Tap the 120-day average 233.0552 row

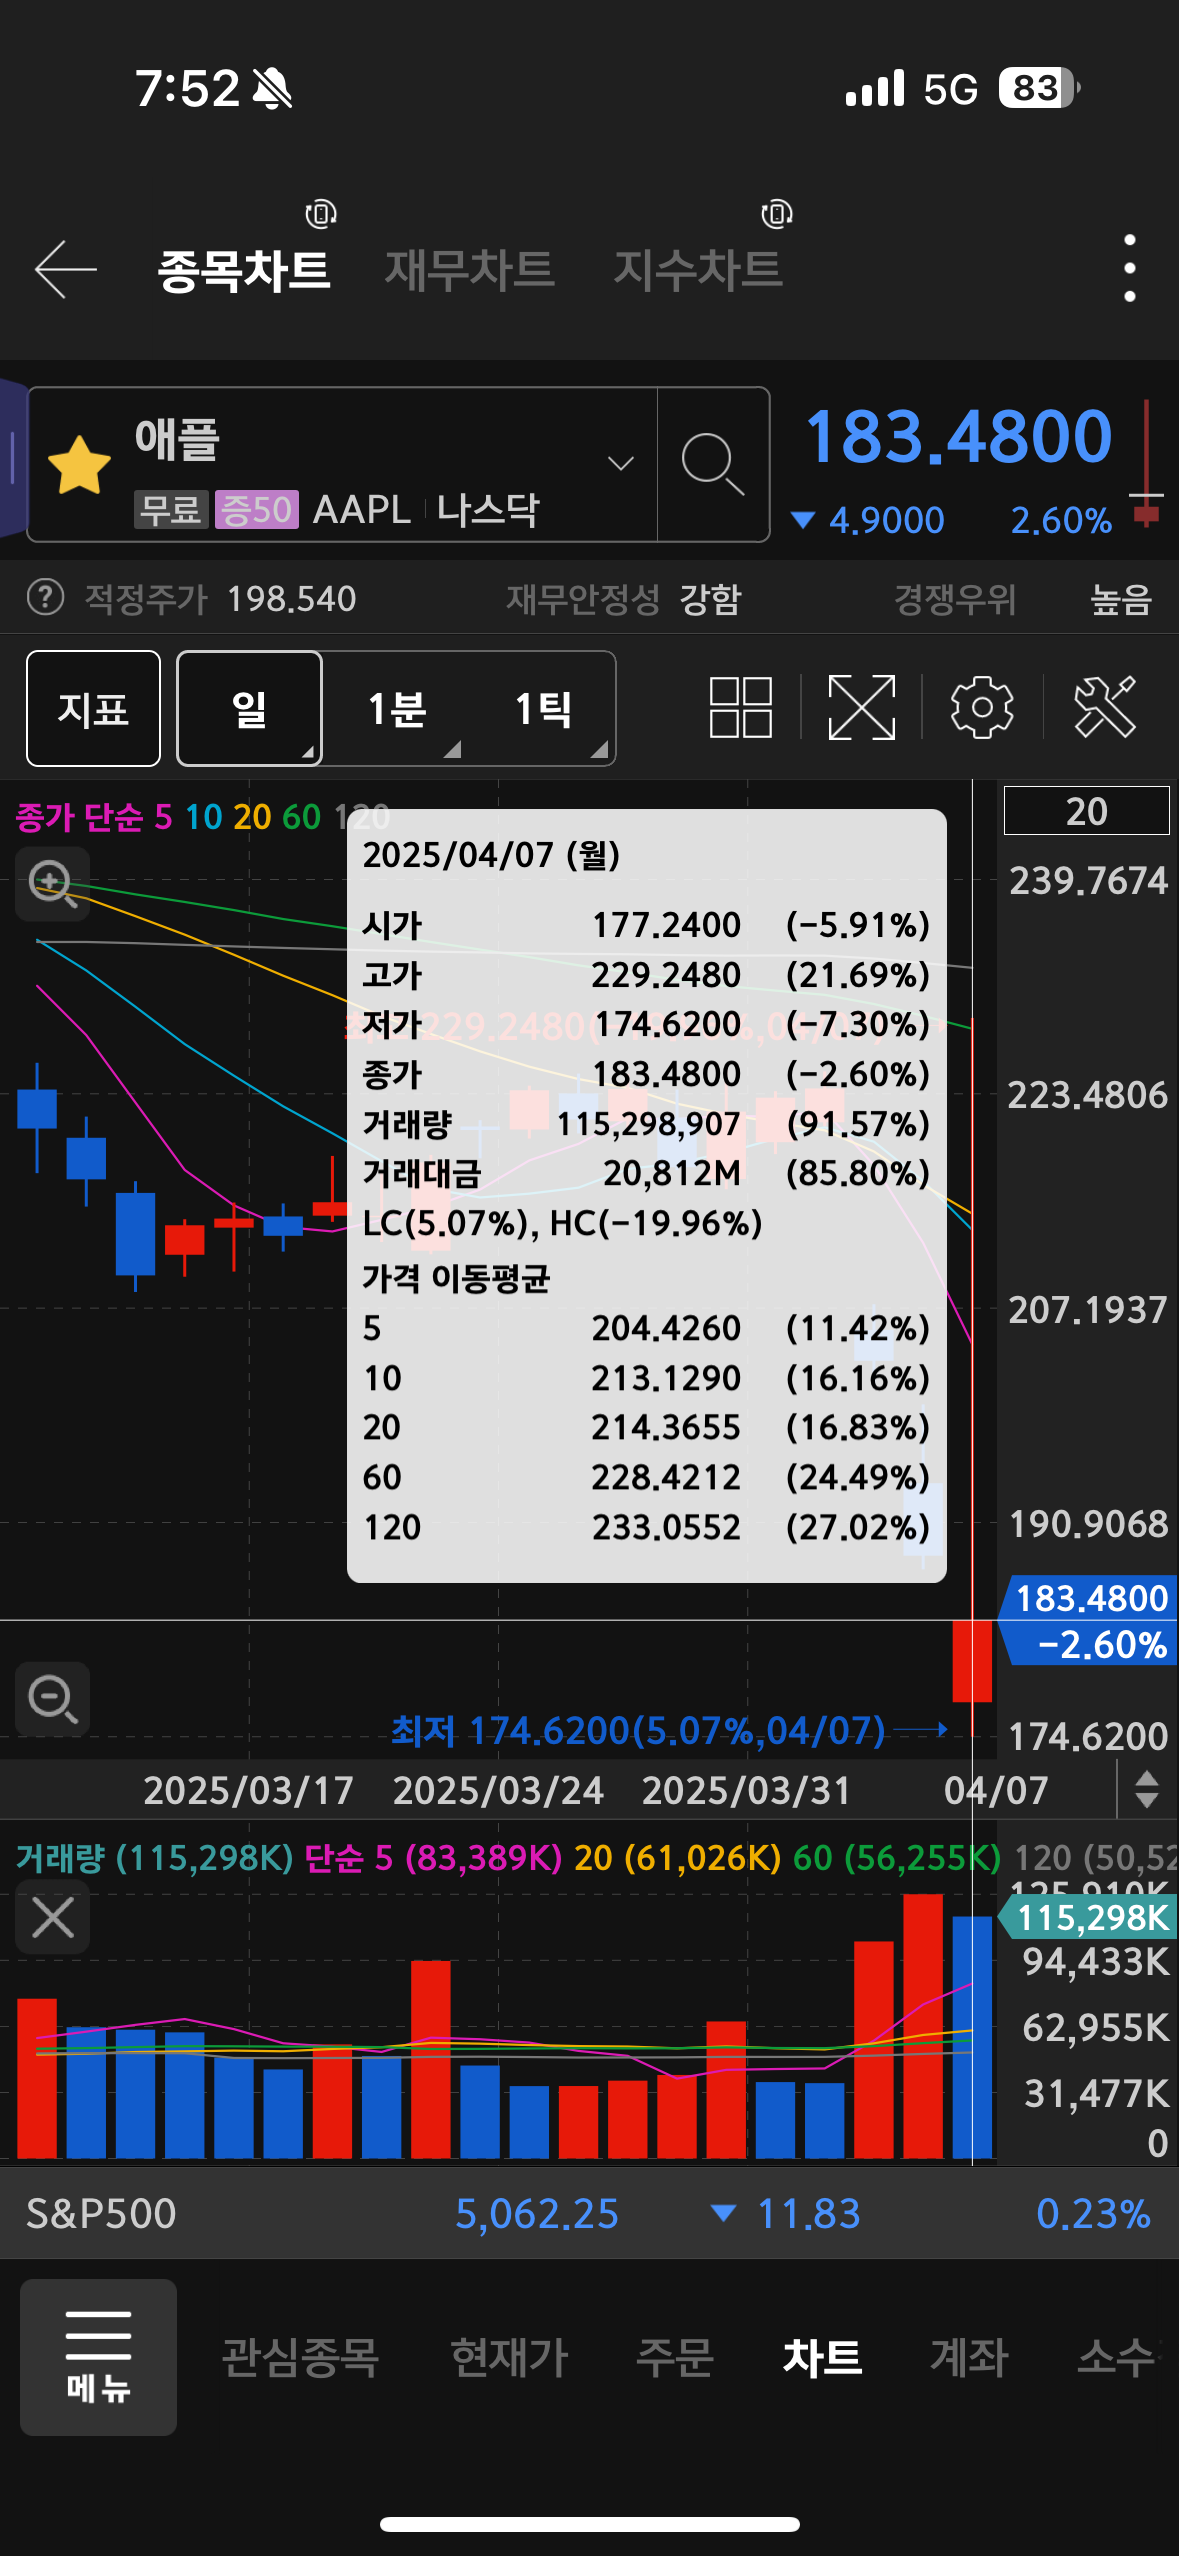(646, 1527)
